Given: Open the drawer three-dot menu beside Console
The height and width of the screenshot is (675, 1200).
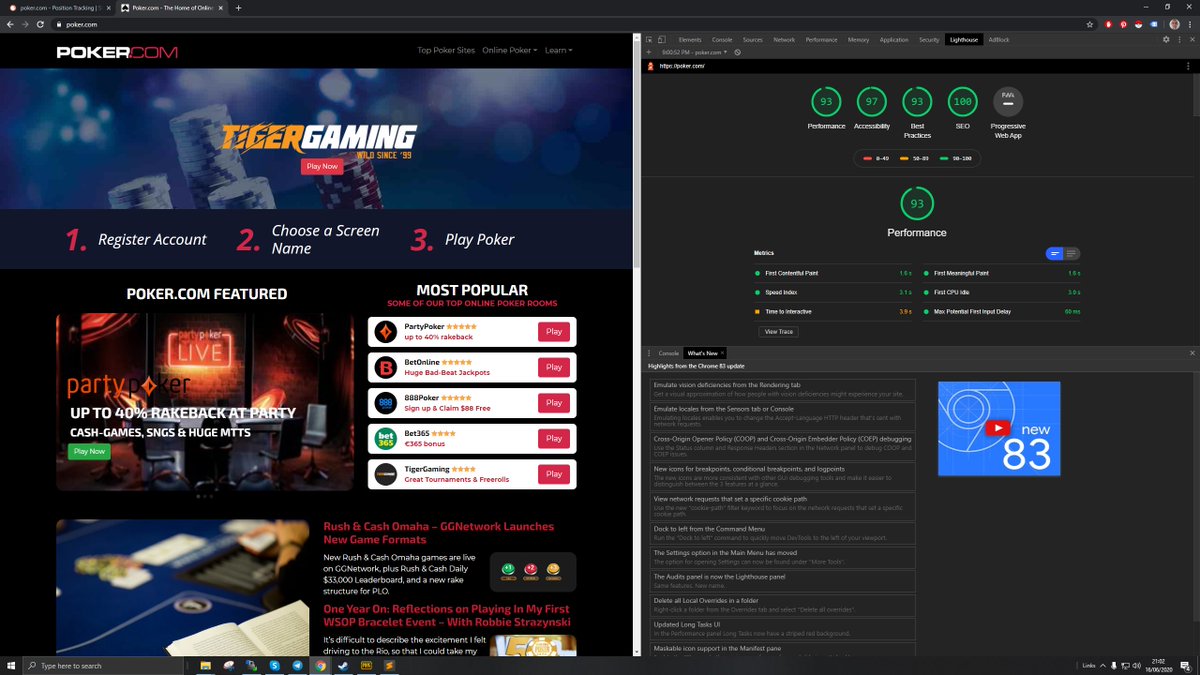Looking at the screenshot, I should 649,353.
